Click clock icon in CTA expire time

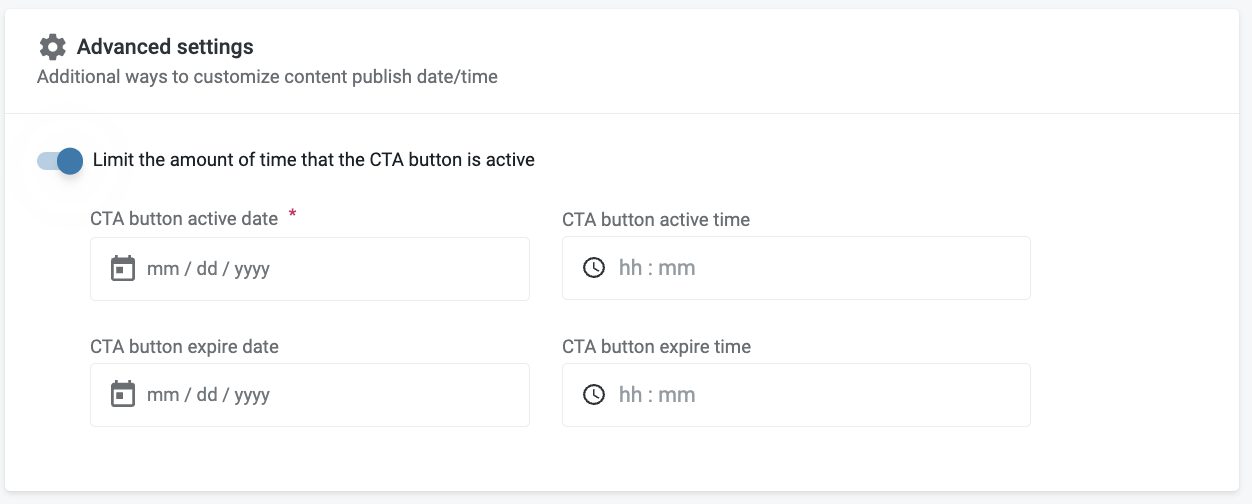[x=594, y=394]
